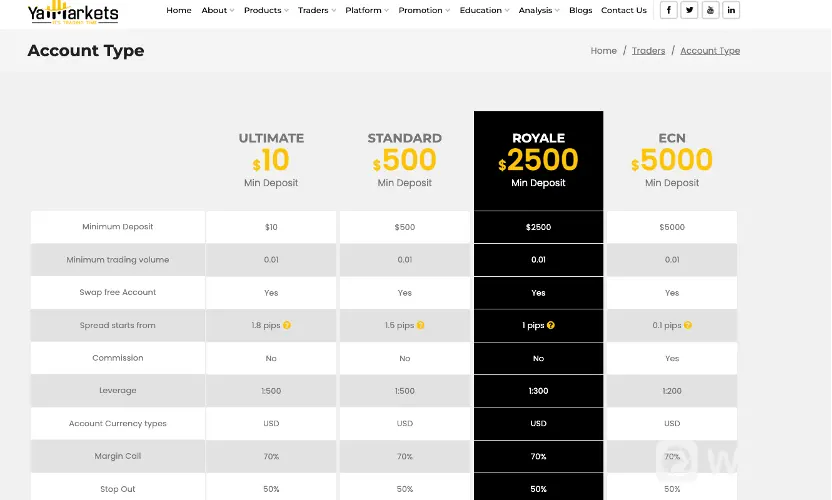Click ECN leverage 1:200 cell

pos(672,391)
